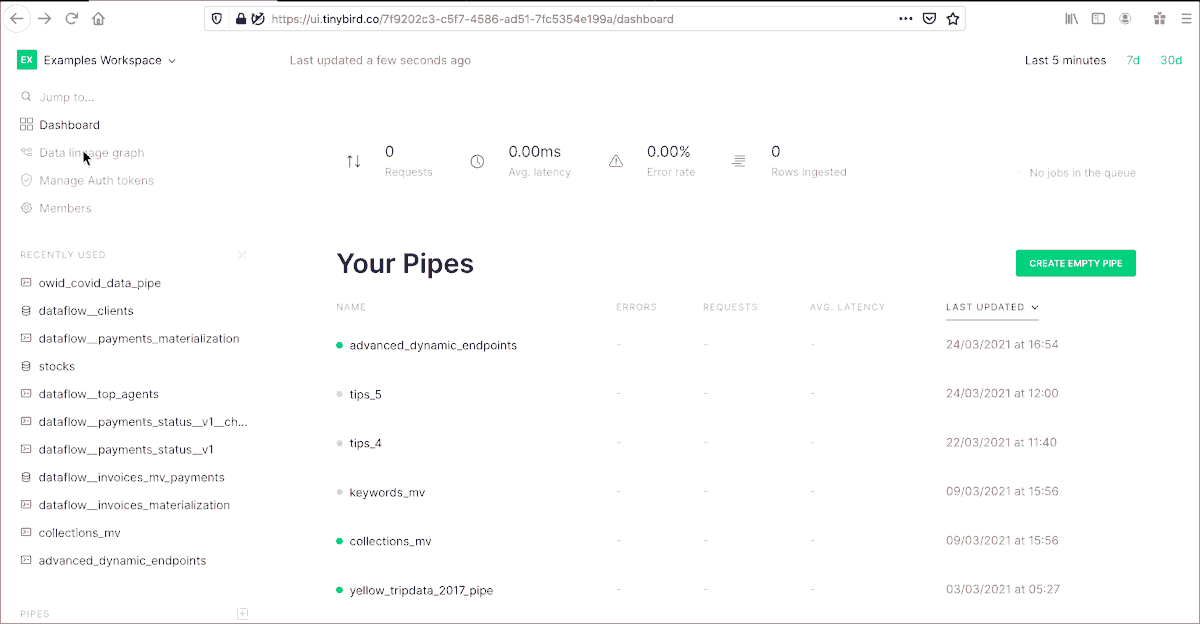Switch time range to 30d
Image resolution: width=1200 pixels, height=624 pixels.
[x=1170, y=60]
